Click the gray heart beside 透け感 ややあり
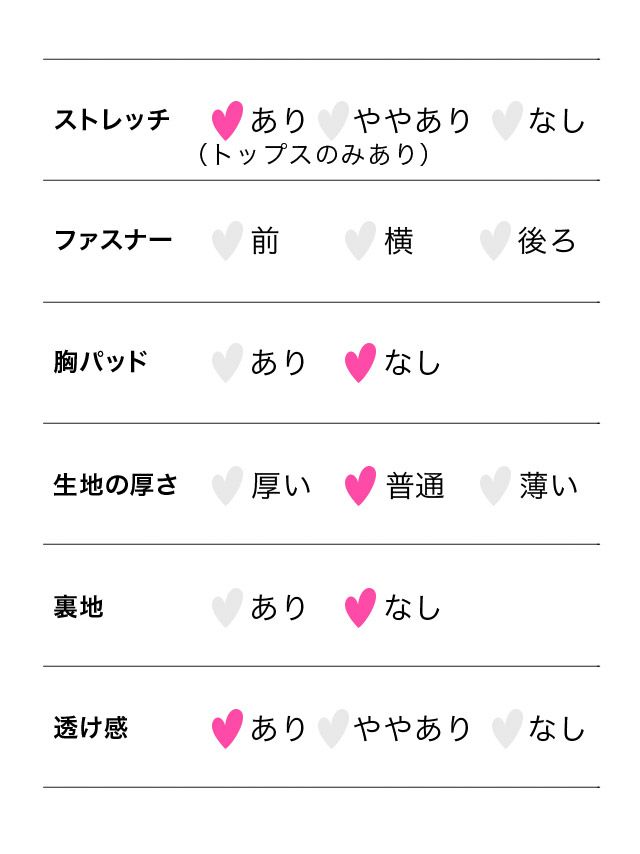Viewport: 640px width, 854px height. coord(333,728)
